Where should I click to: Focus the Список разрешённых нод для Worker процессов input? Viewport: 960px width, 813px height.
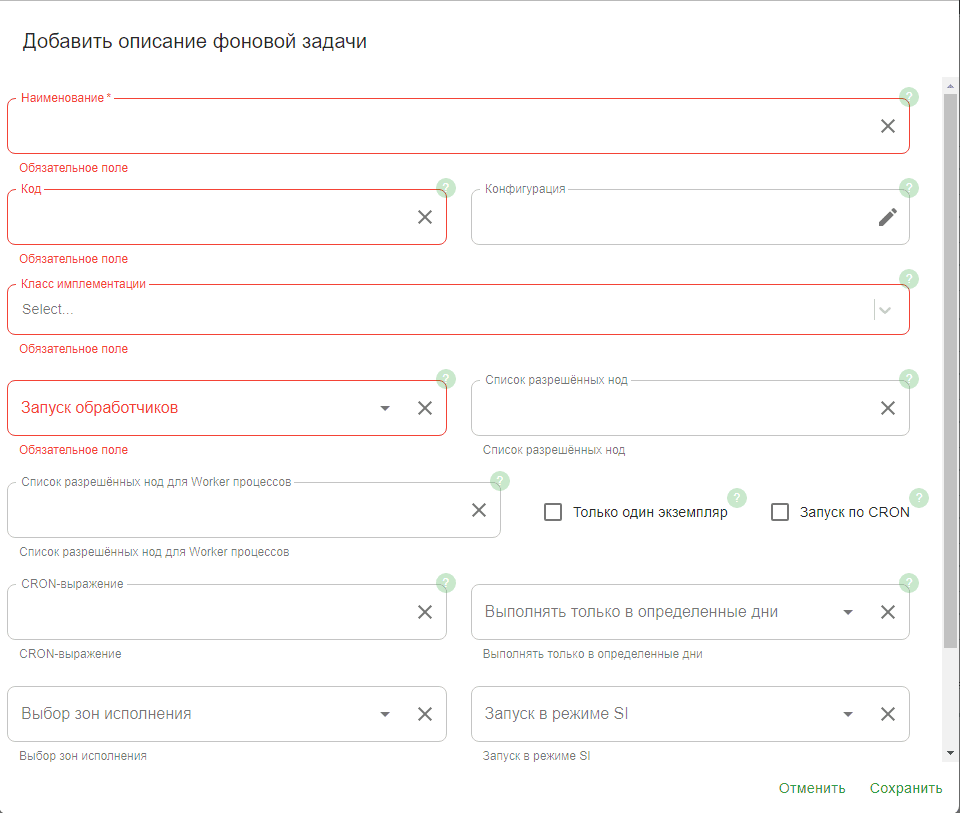(x=235, y=511)
